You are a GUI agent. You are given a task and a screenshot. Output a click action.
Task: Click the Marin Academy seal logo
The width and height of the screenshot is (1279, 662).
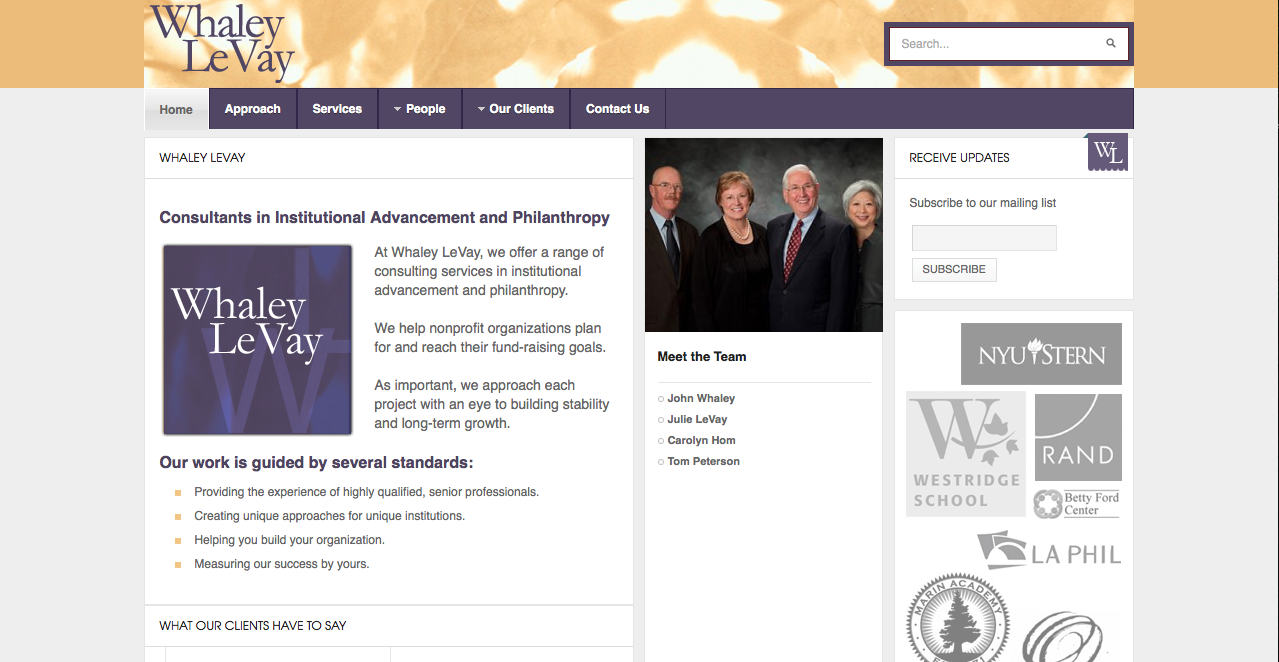(957, 617)
